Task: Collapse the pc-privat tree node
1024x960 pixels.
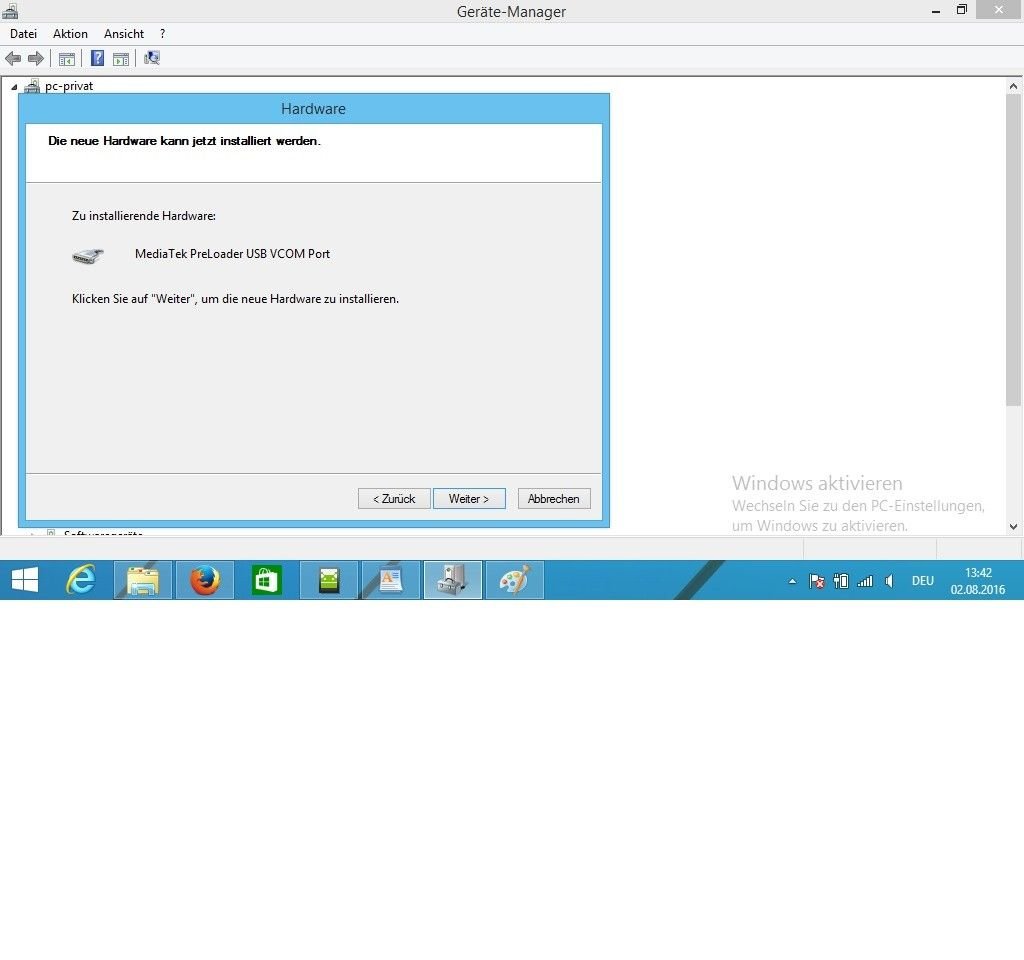Action: pos(14,87)
